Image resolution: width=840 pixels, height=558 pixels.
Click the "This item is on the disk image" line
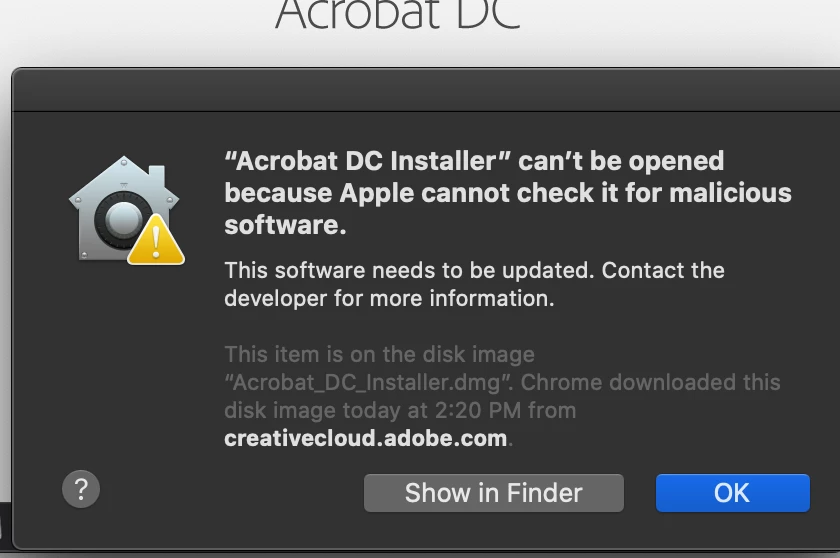[x=379, y=355]
